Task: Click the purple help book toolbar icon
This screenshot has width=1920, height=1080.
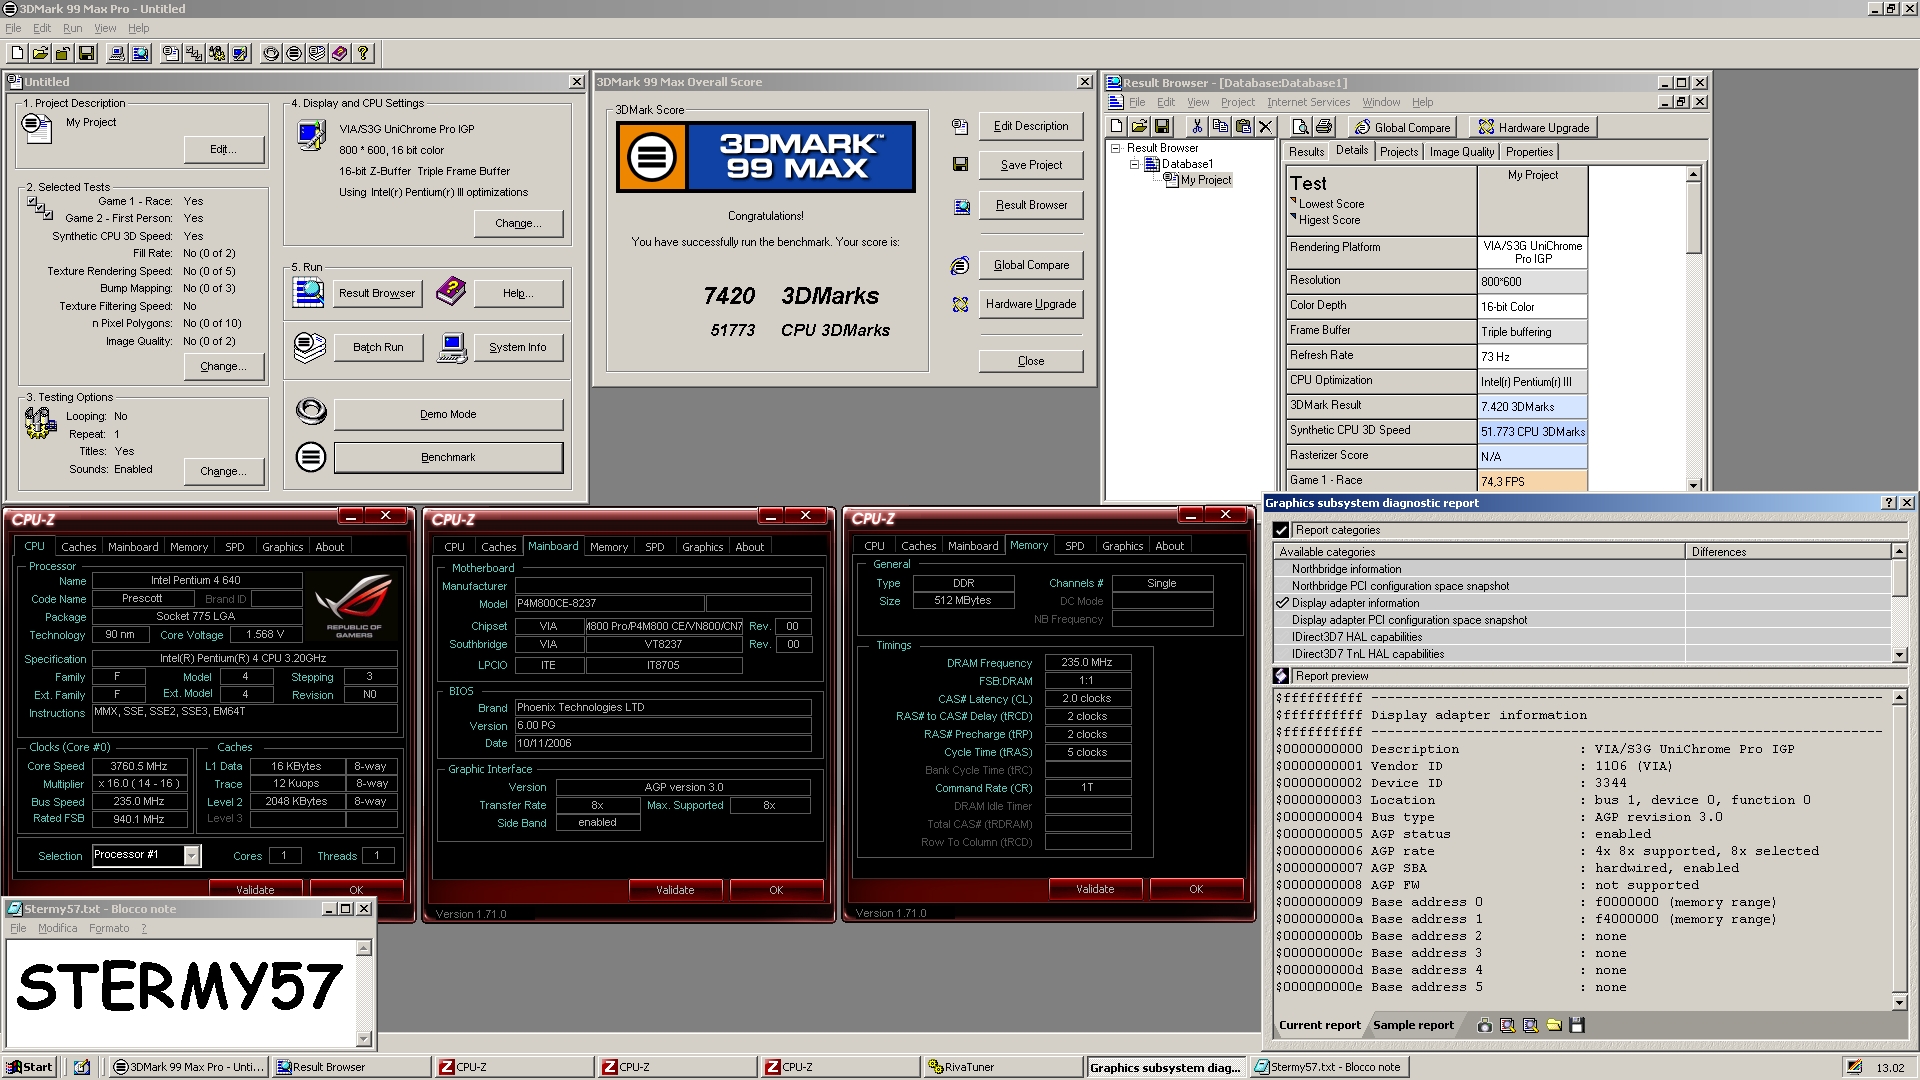Action: click(x=340, y=53)
